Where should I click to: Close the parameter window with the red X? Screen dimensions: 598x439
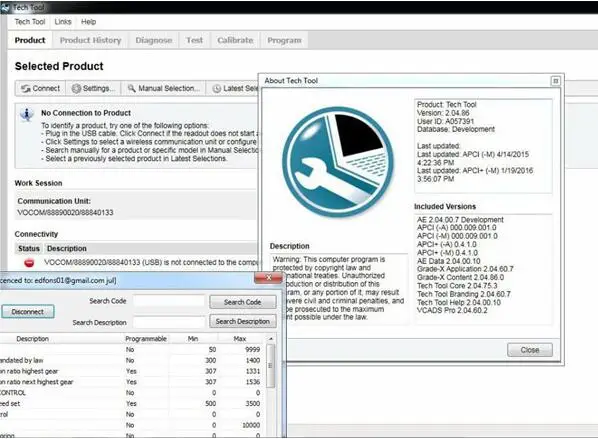tap(268, 278)
